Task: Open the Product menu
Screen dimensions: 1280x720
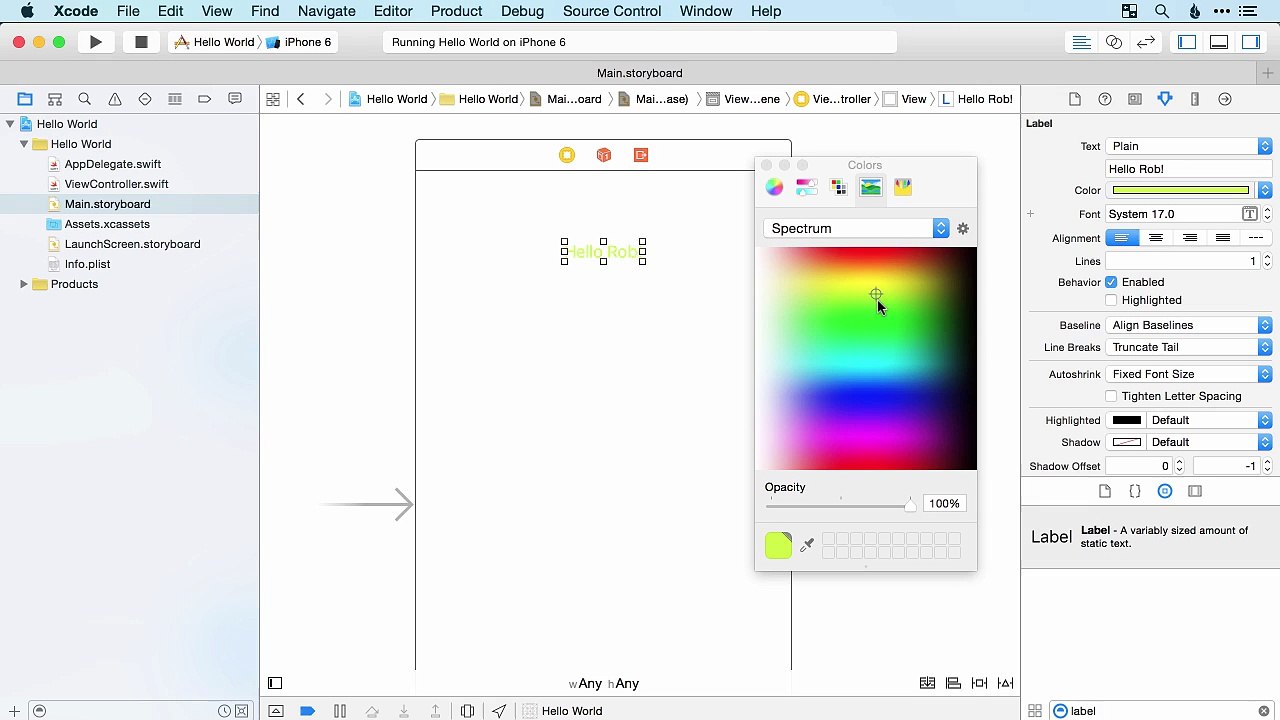Action: [457, 11]
